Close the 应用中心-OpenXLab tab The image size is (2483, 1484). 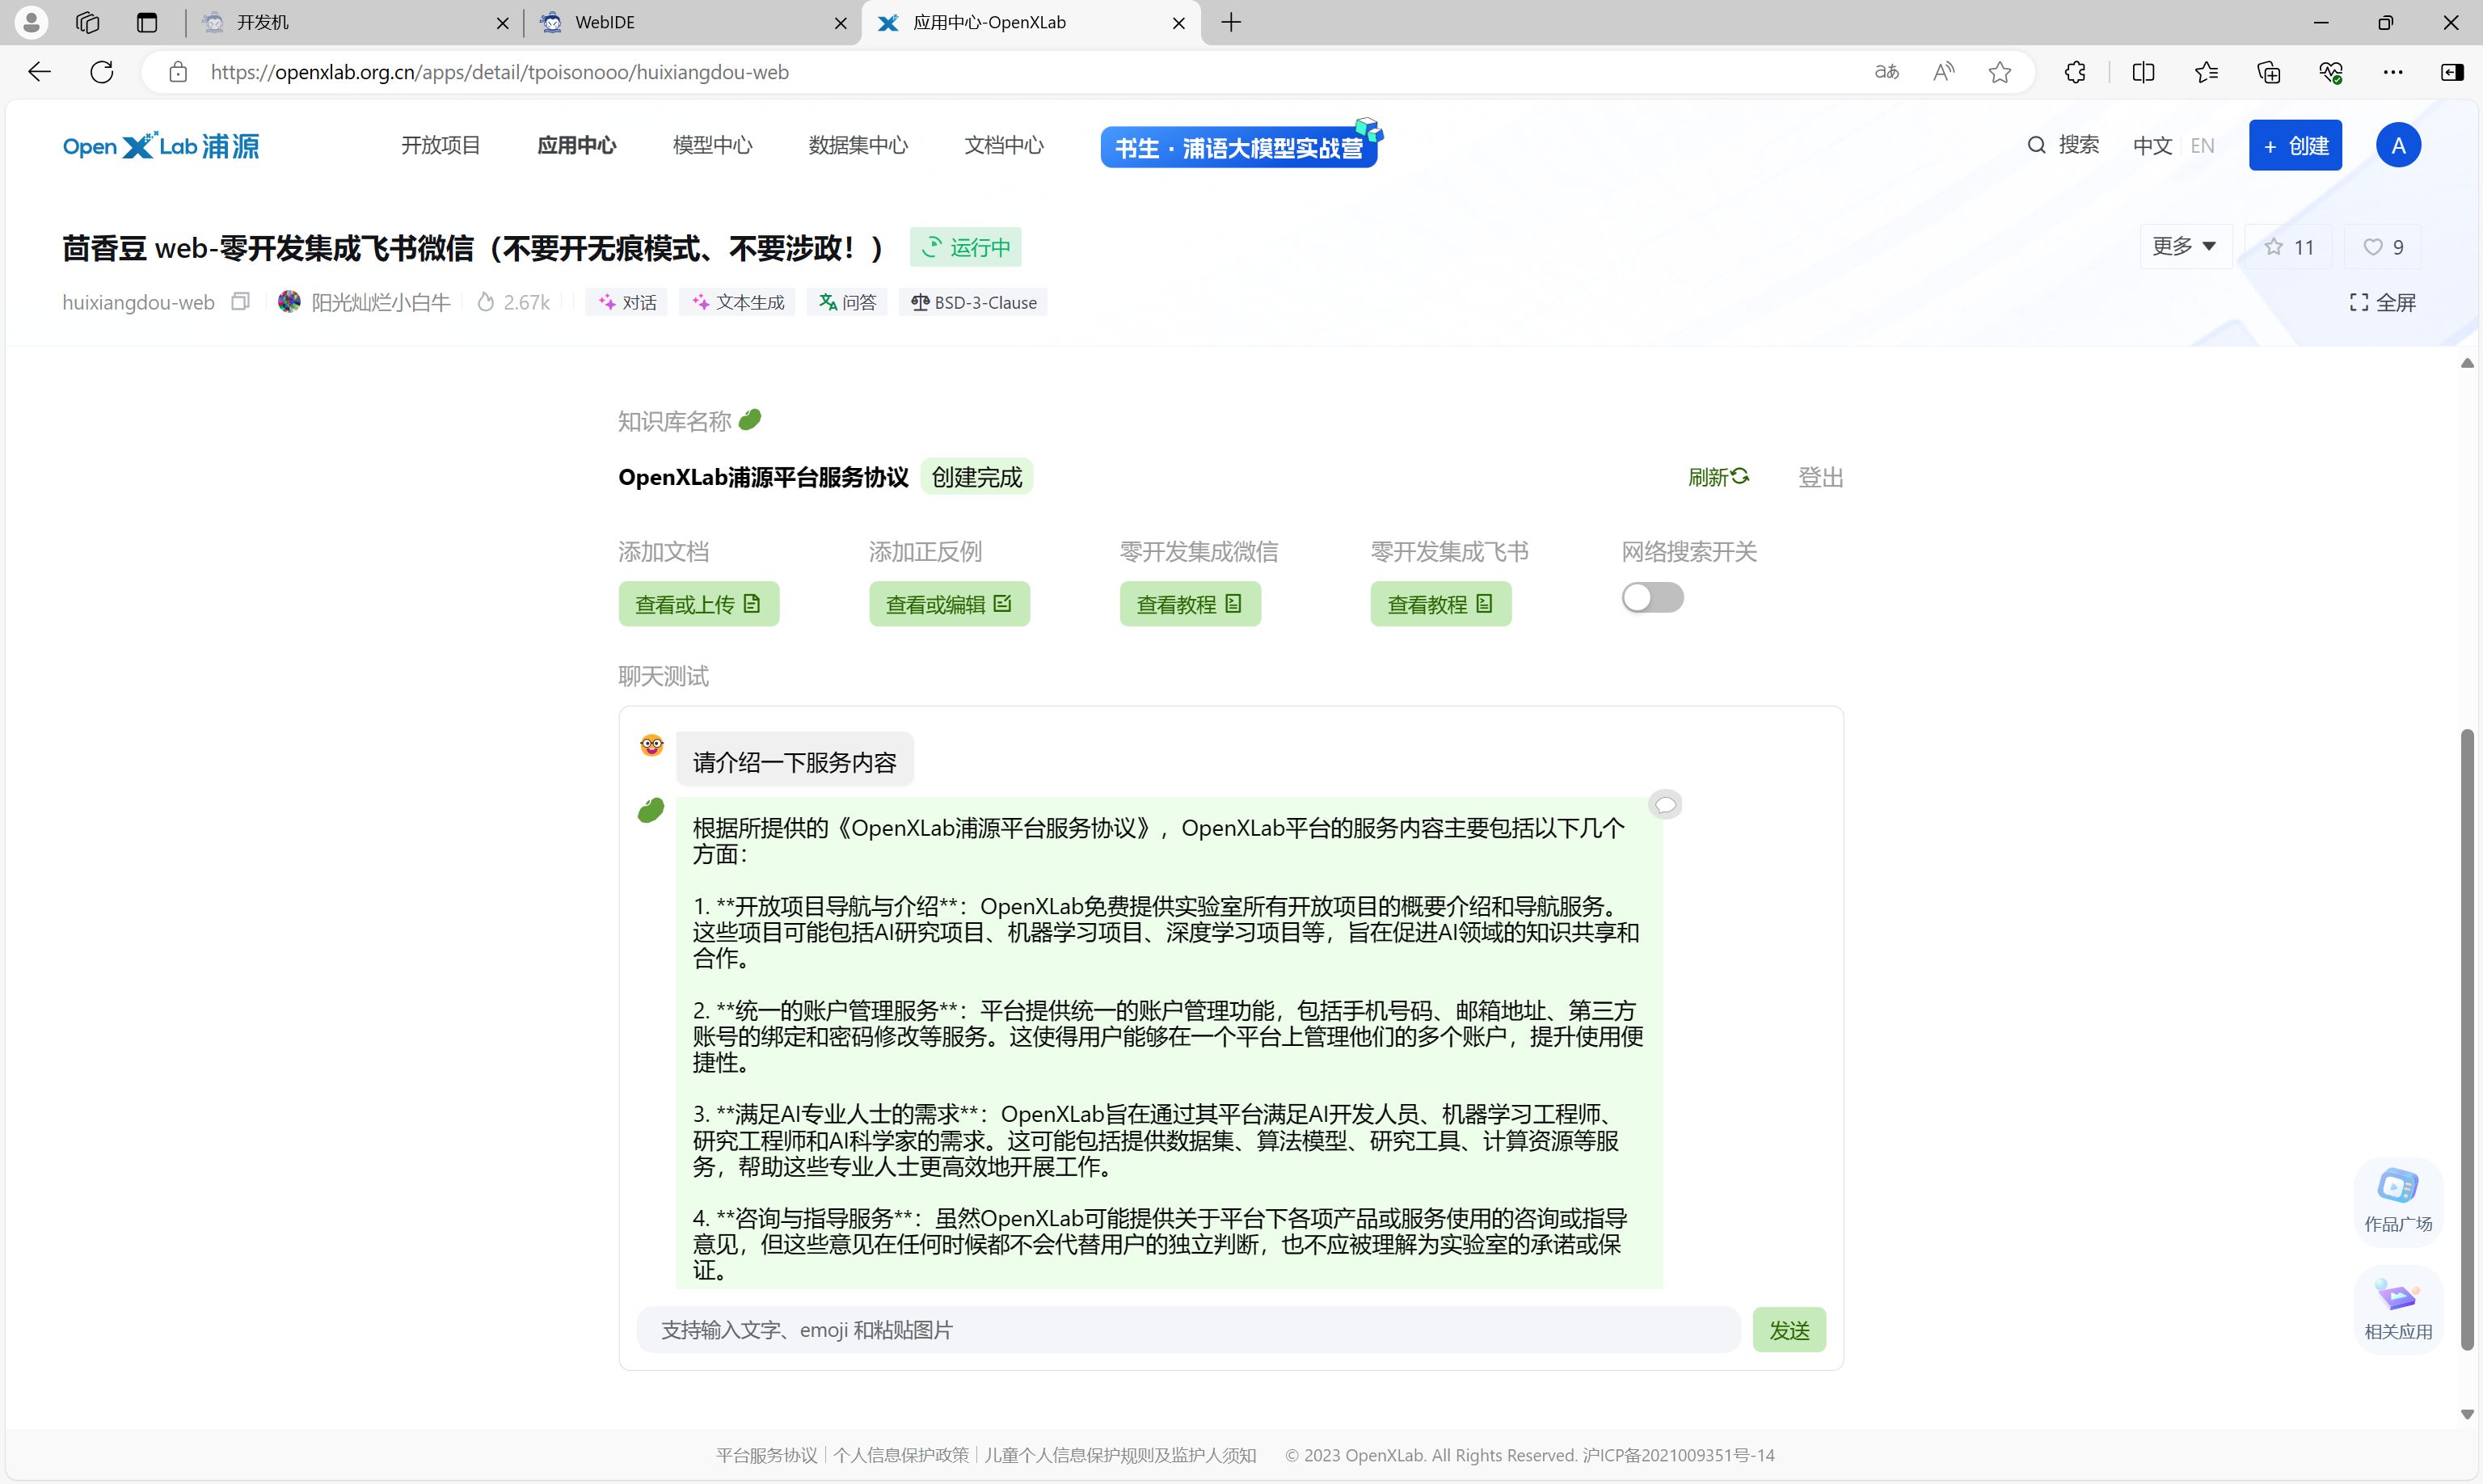coord(1179,23)
